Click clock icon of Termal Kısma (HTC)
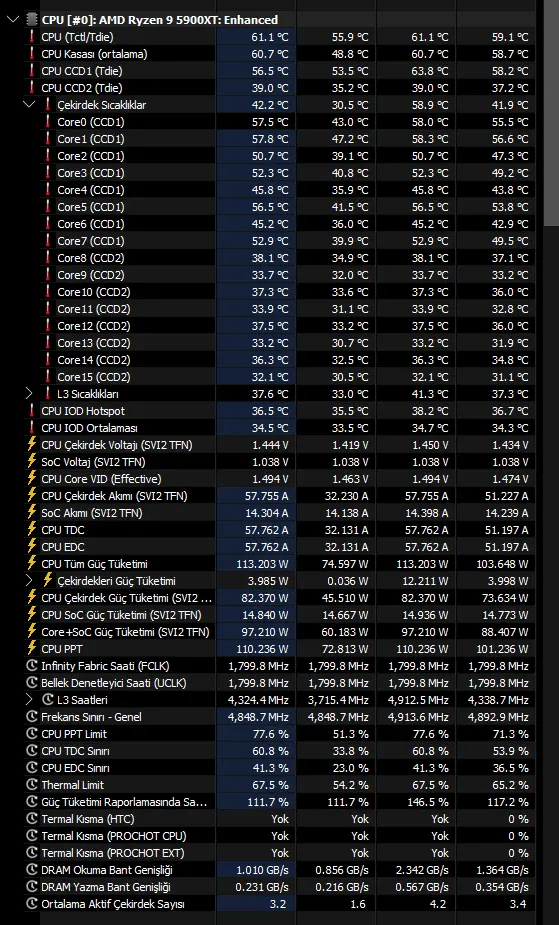The height and width of the screenshot is (925, 559). pos(32,819)
